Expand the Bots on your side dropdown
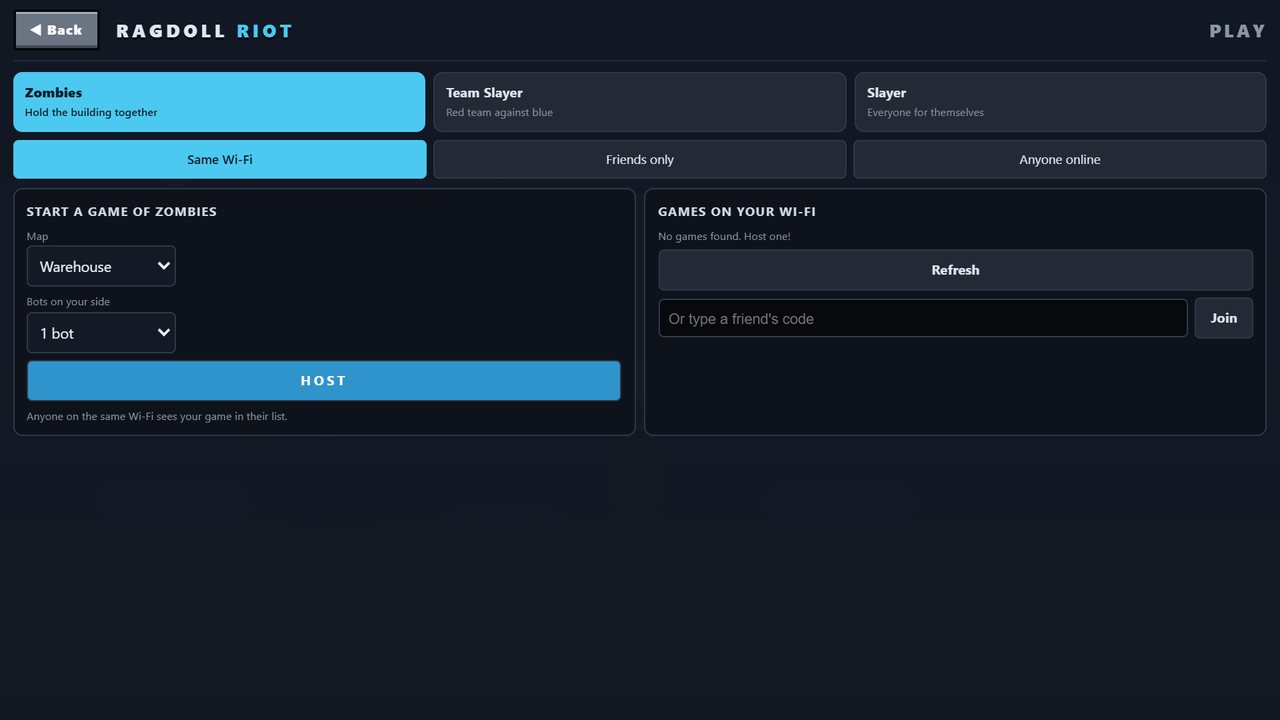This screenshot has width=1280, height=720. (101, 333)
